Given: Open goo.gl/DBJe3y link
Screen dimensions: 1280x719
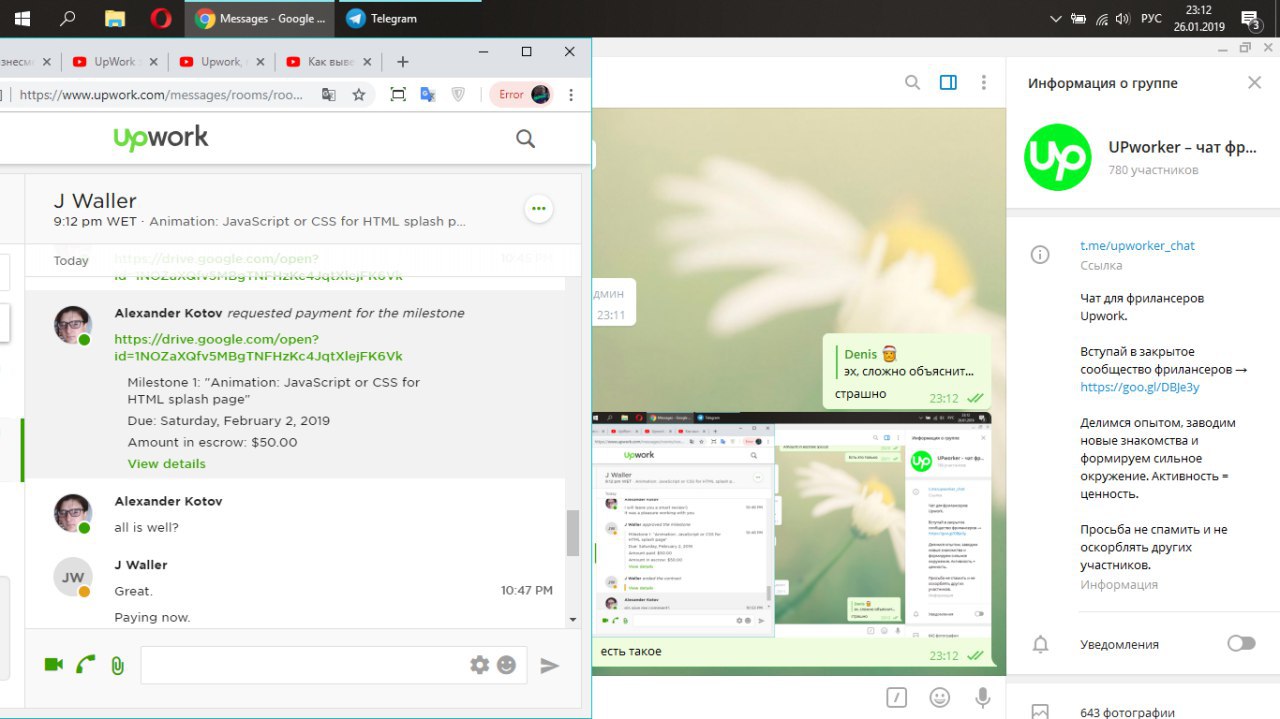Looking at the screenshot, I should pos(1140,388).
